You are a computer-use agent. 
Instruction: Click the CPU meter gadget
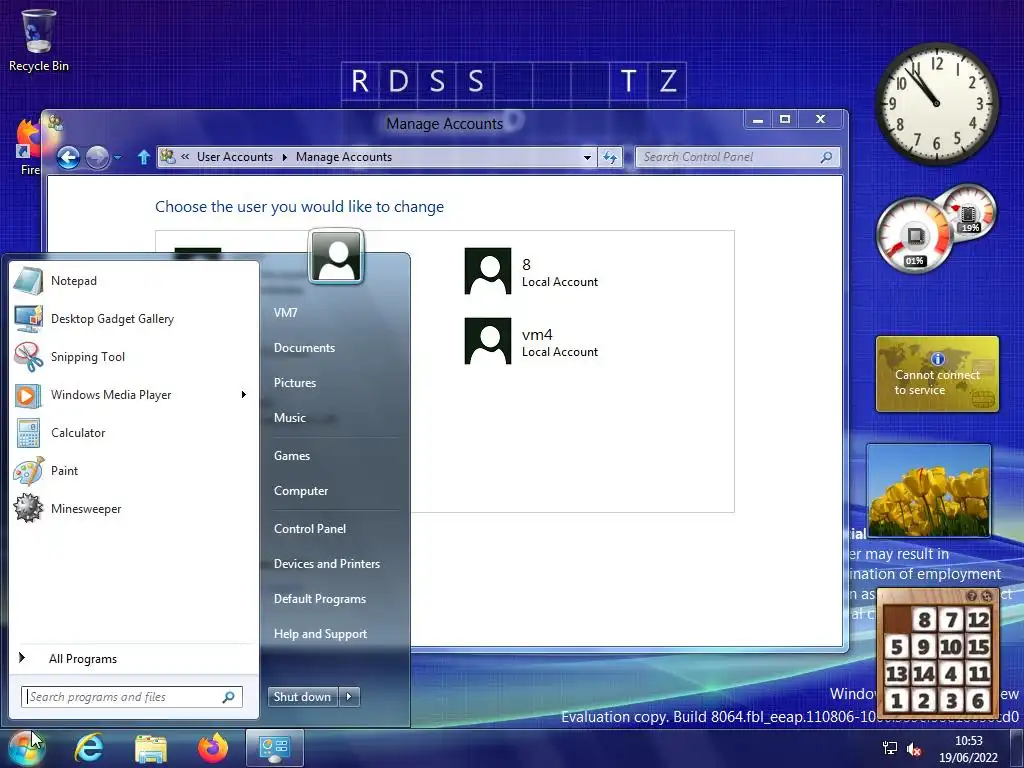click(914, 235)
